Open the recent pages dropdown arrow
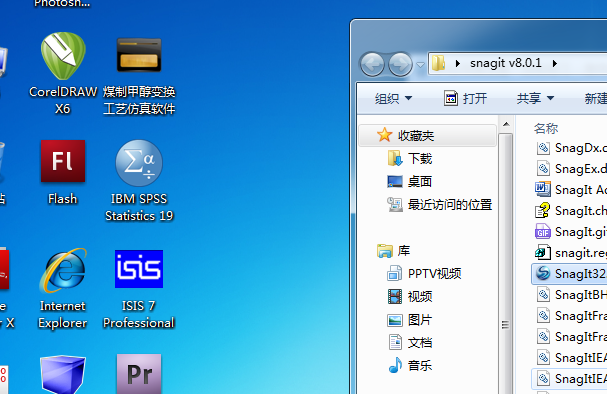 coord(420,65)
